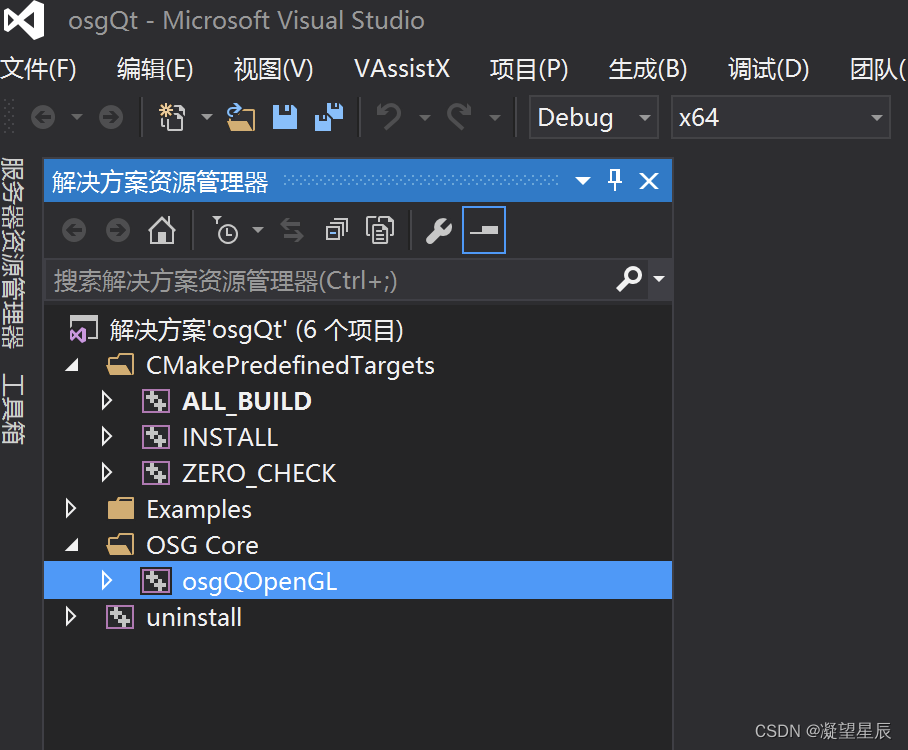
Task: Expand the INSTALL project
Action: pos(107,437)
